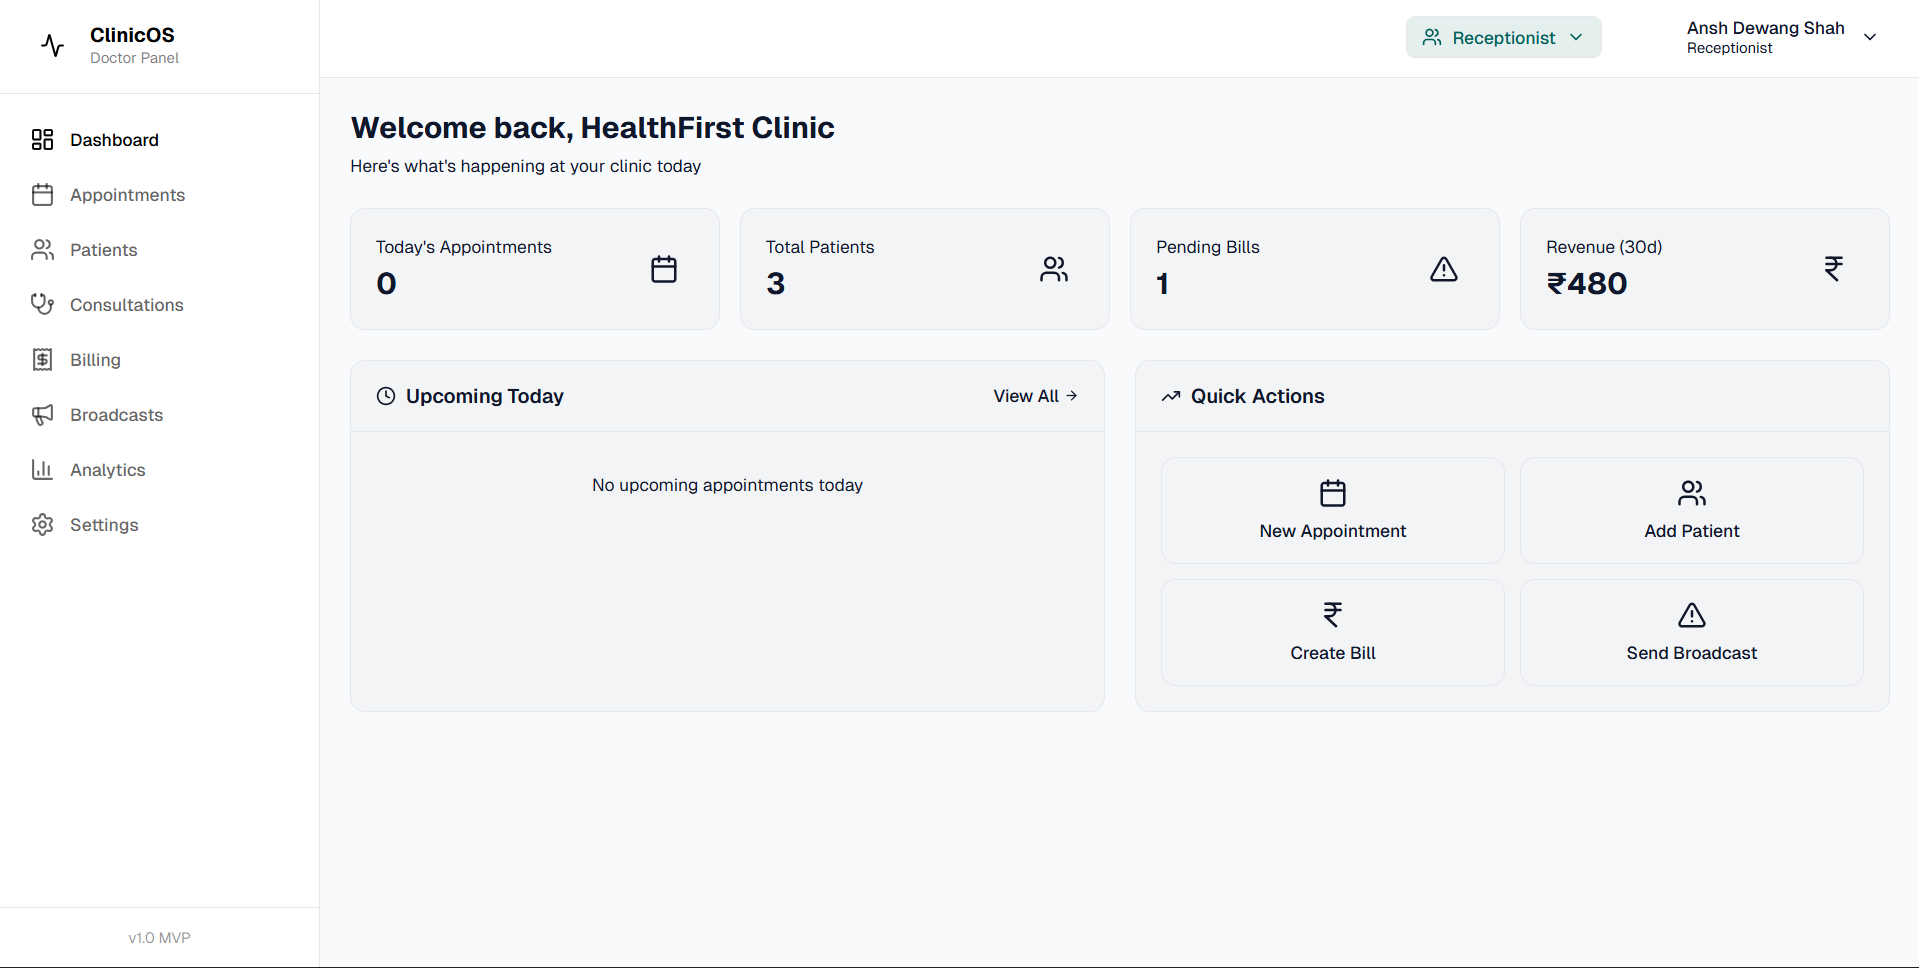Click the calendar icon in Today's Appointments card

[x=664, y=269]
